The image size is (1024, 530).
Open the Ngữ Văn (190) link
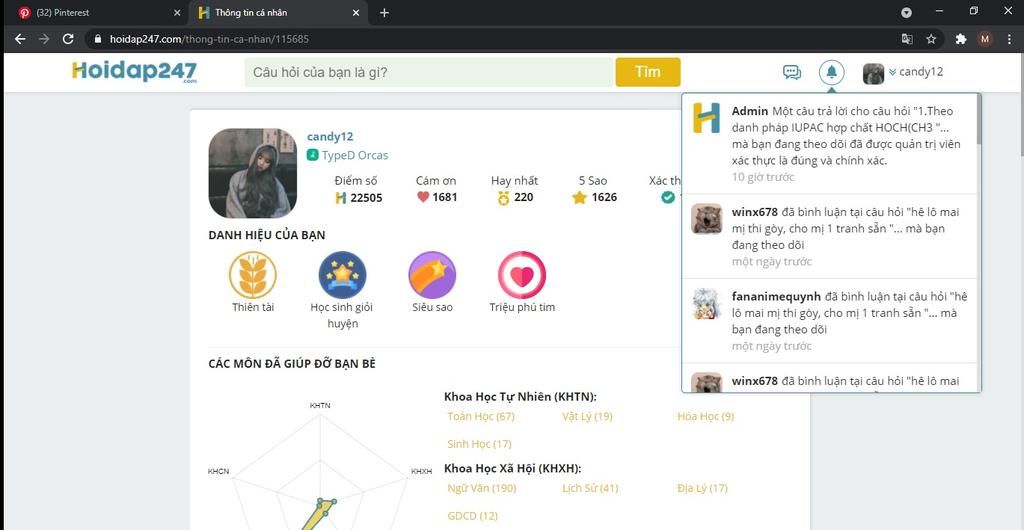pos(481,488)
